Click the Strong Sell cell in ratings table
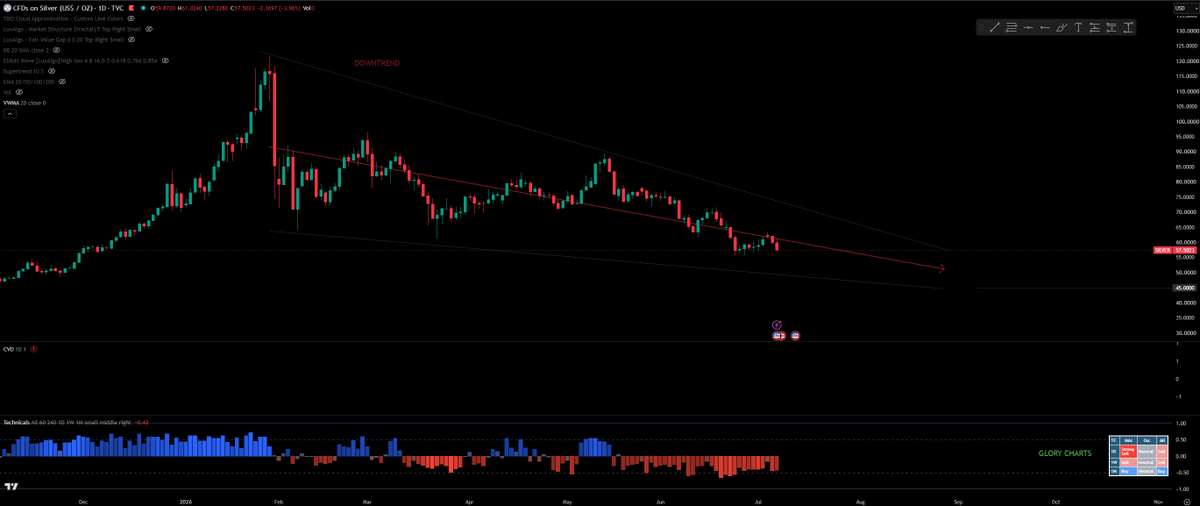 click(x=1128, y=452)
